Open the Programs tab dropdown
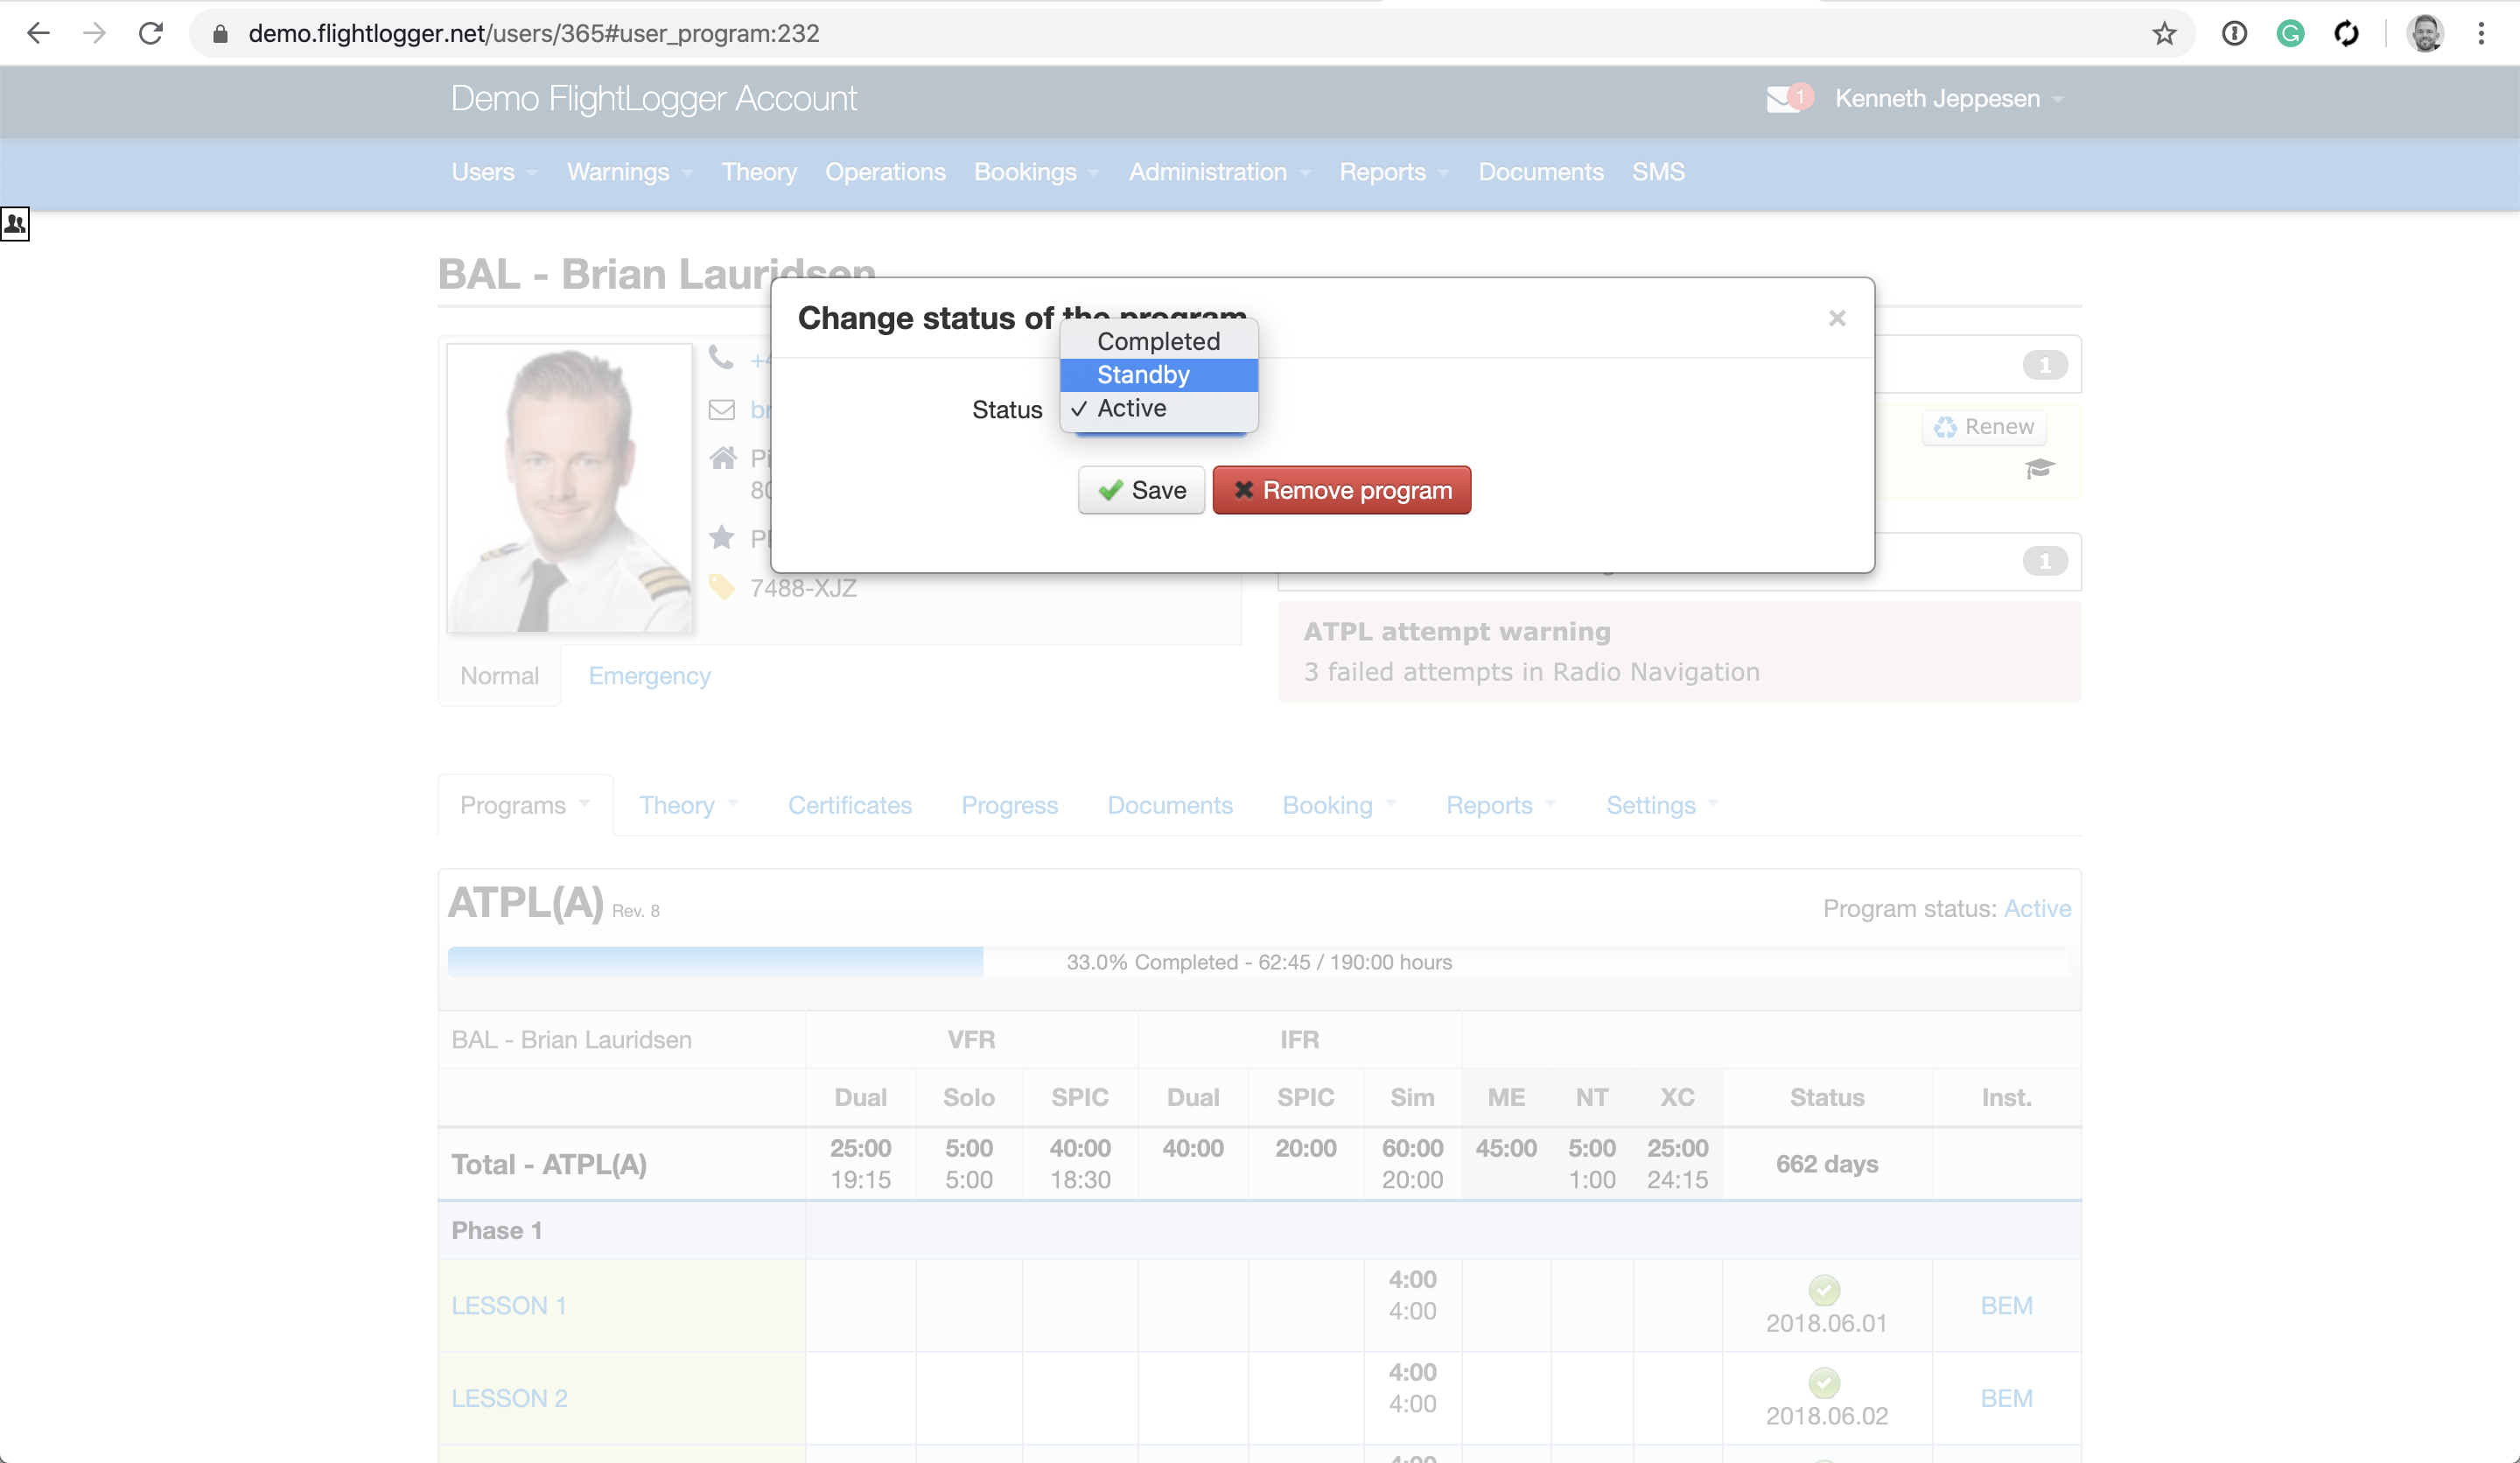Viewport: 2520px width, 1463px height. tap(525, 805)
